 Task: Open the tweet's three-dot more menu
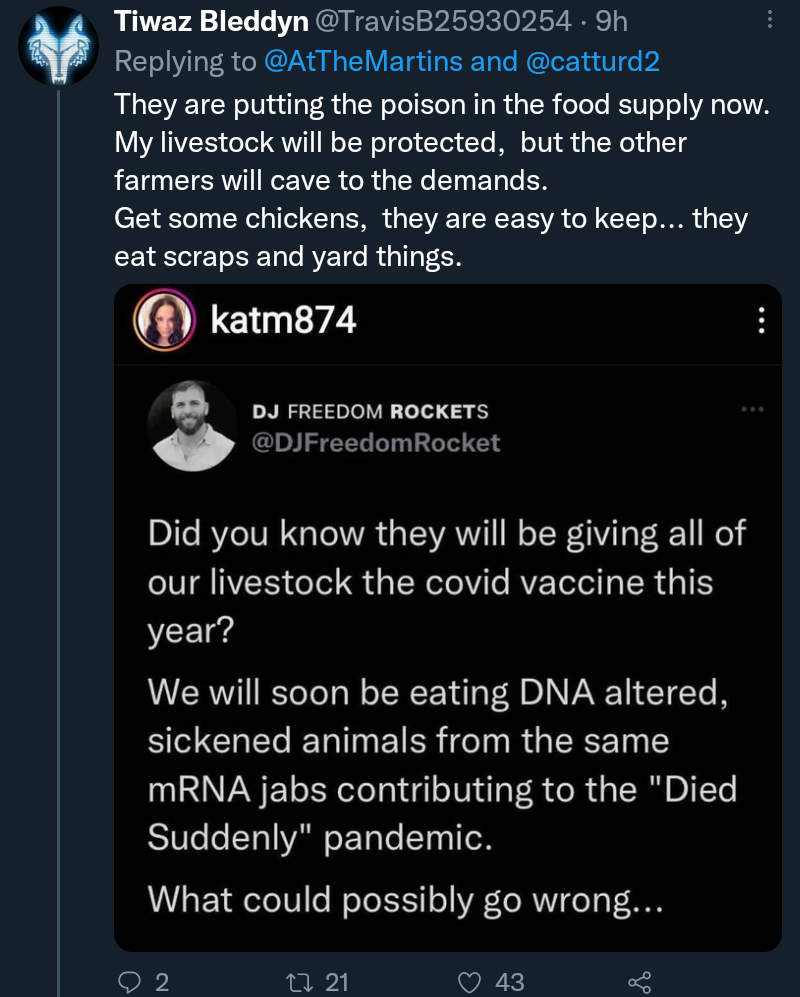pos(768,20)
